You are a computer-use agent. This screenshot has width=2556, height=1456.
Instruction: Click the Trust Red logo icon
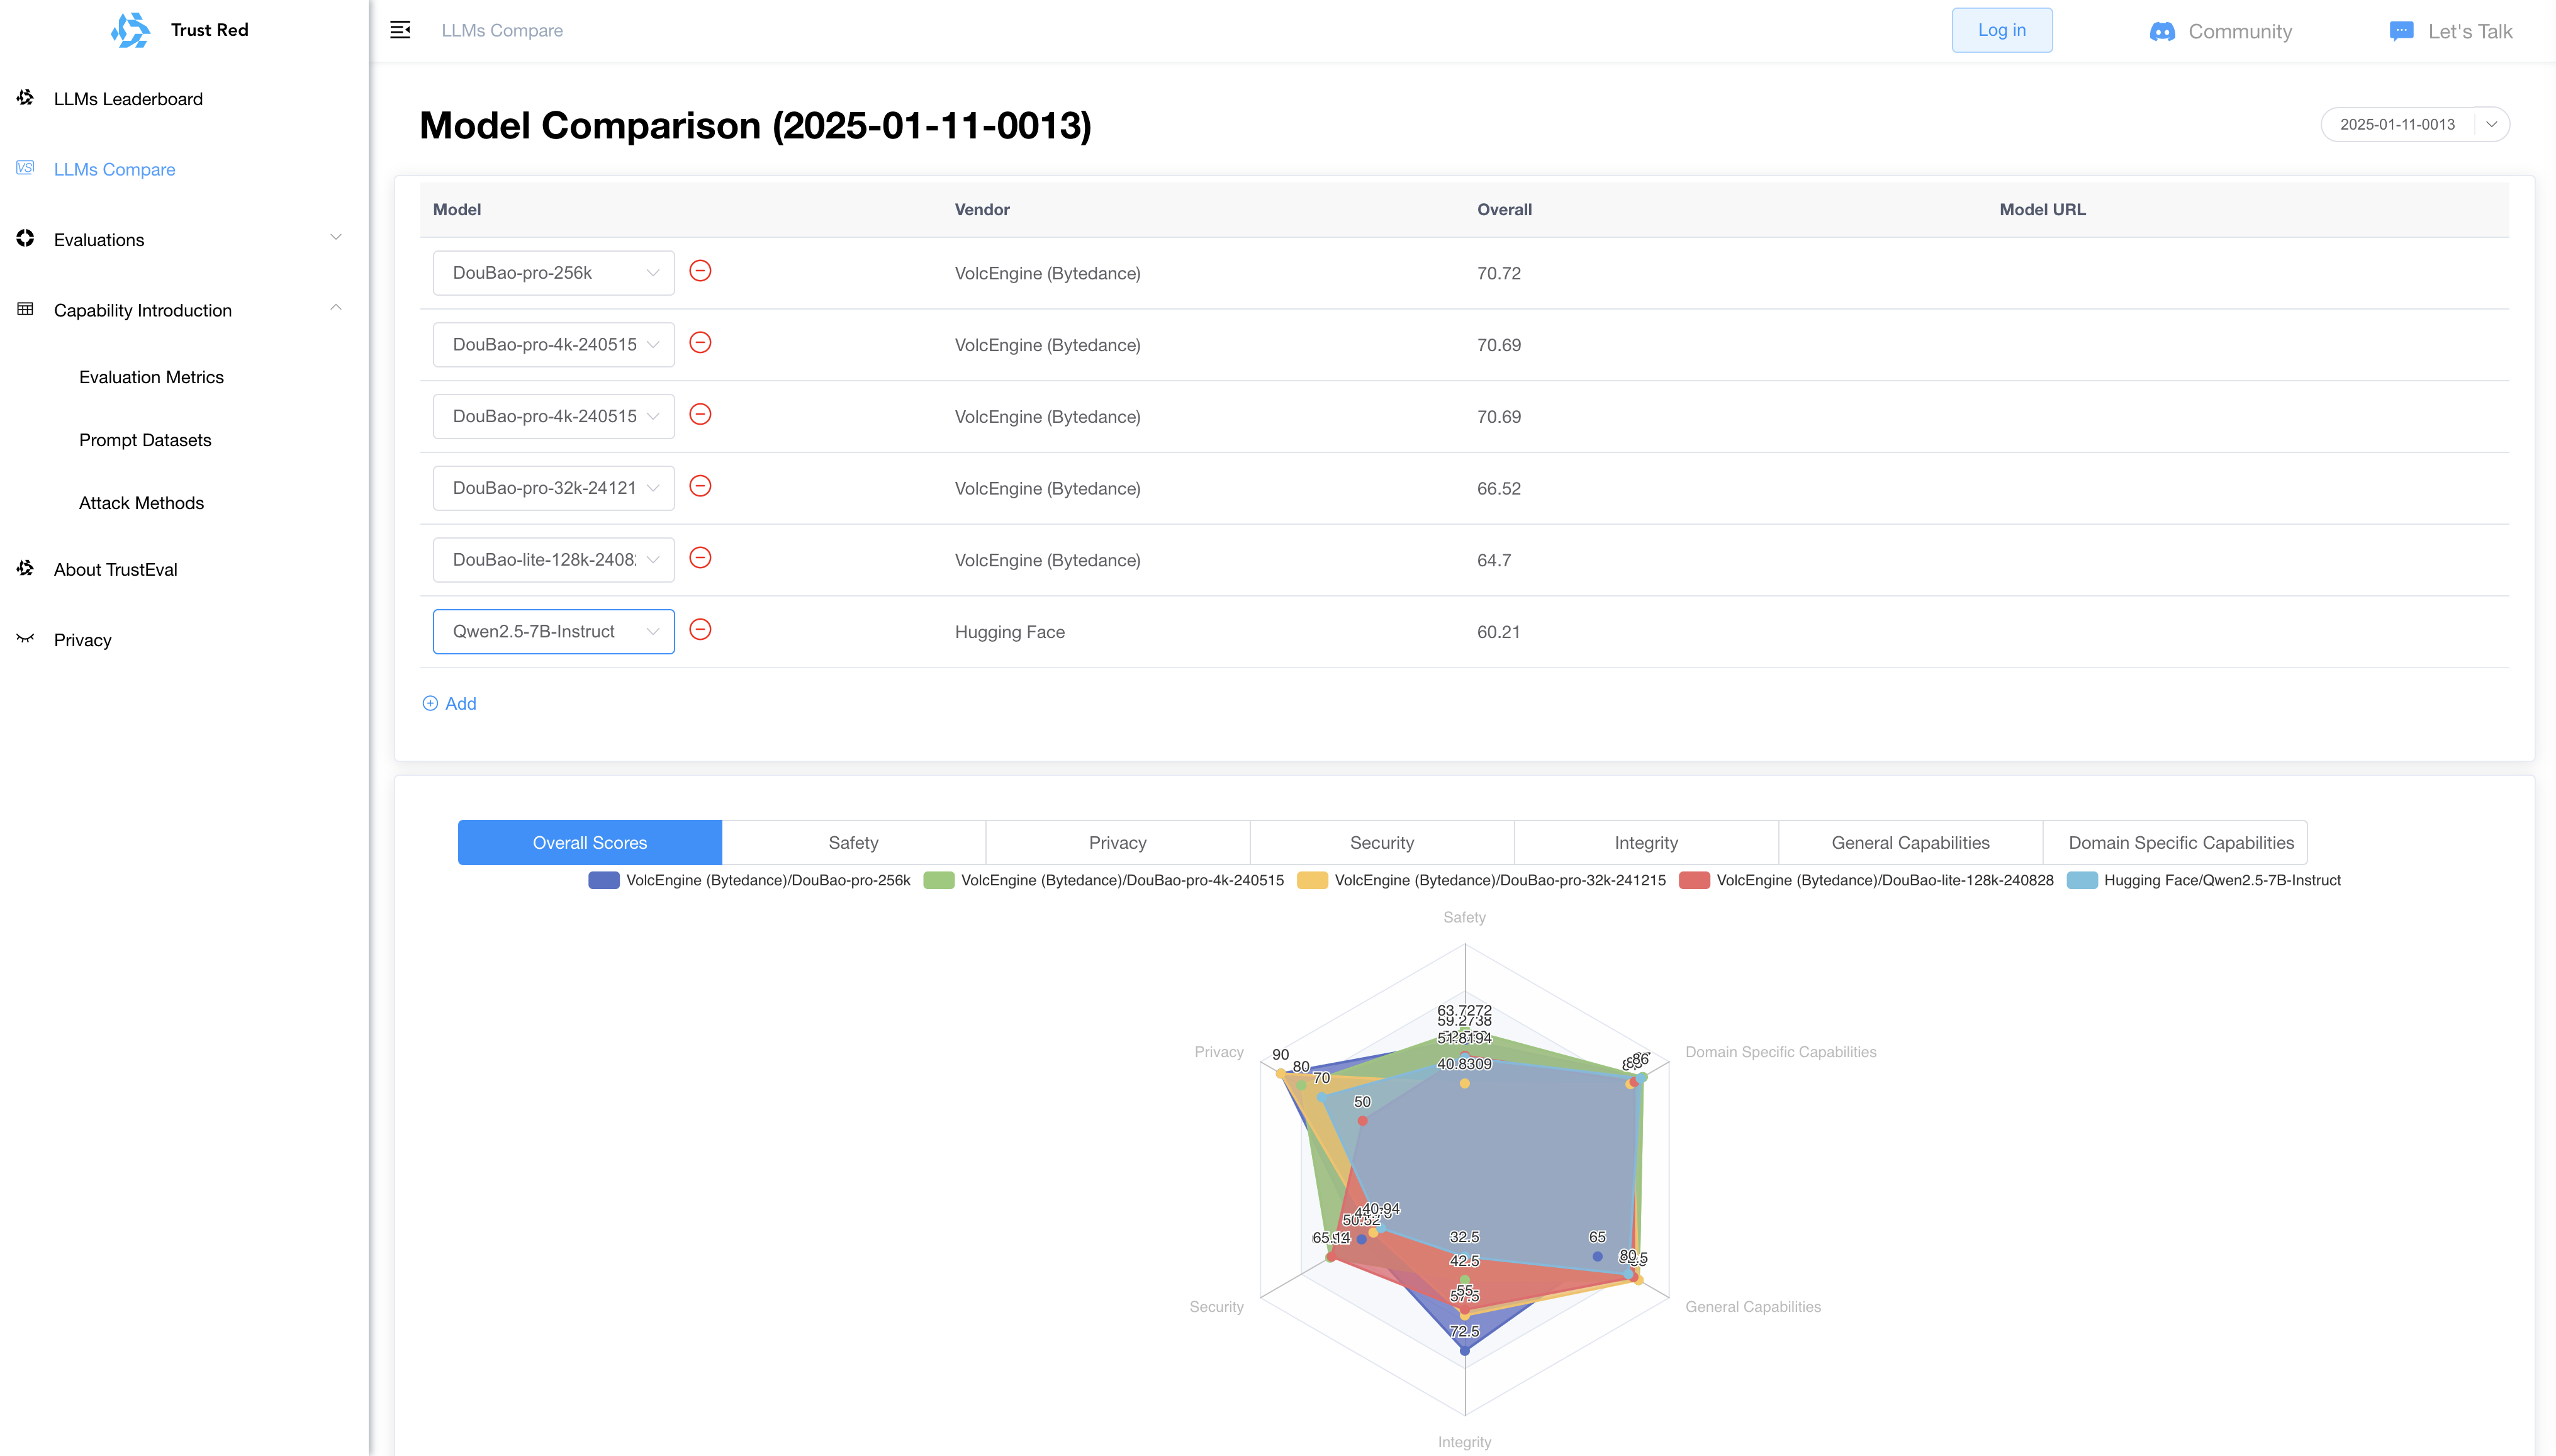coord(131,30)
